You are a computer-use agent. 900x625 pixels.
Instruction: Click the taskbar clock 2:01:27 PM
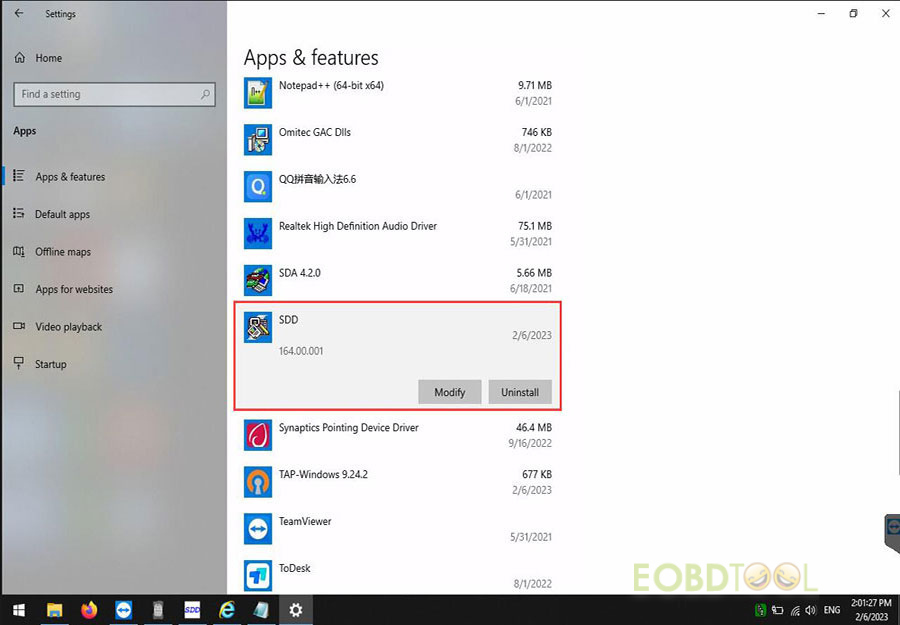[871, 603]
